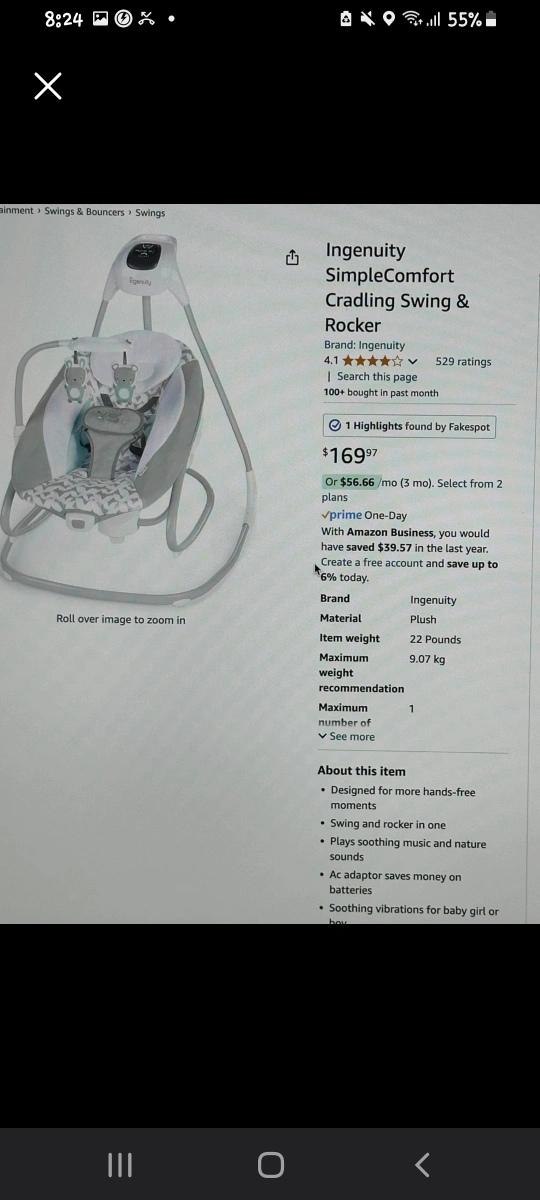Click the four-star rating stars
The width and height of the screenshot is (540, 1200).
(373, 361)
